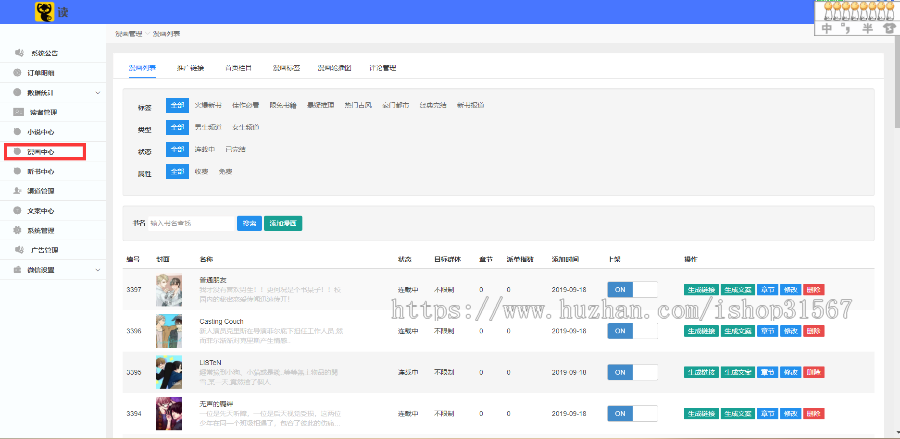Viewport: 900px width, 439px height.
Task: Open cover thumbnail of Casting Couch
Action: [169, 331]
